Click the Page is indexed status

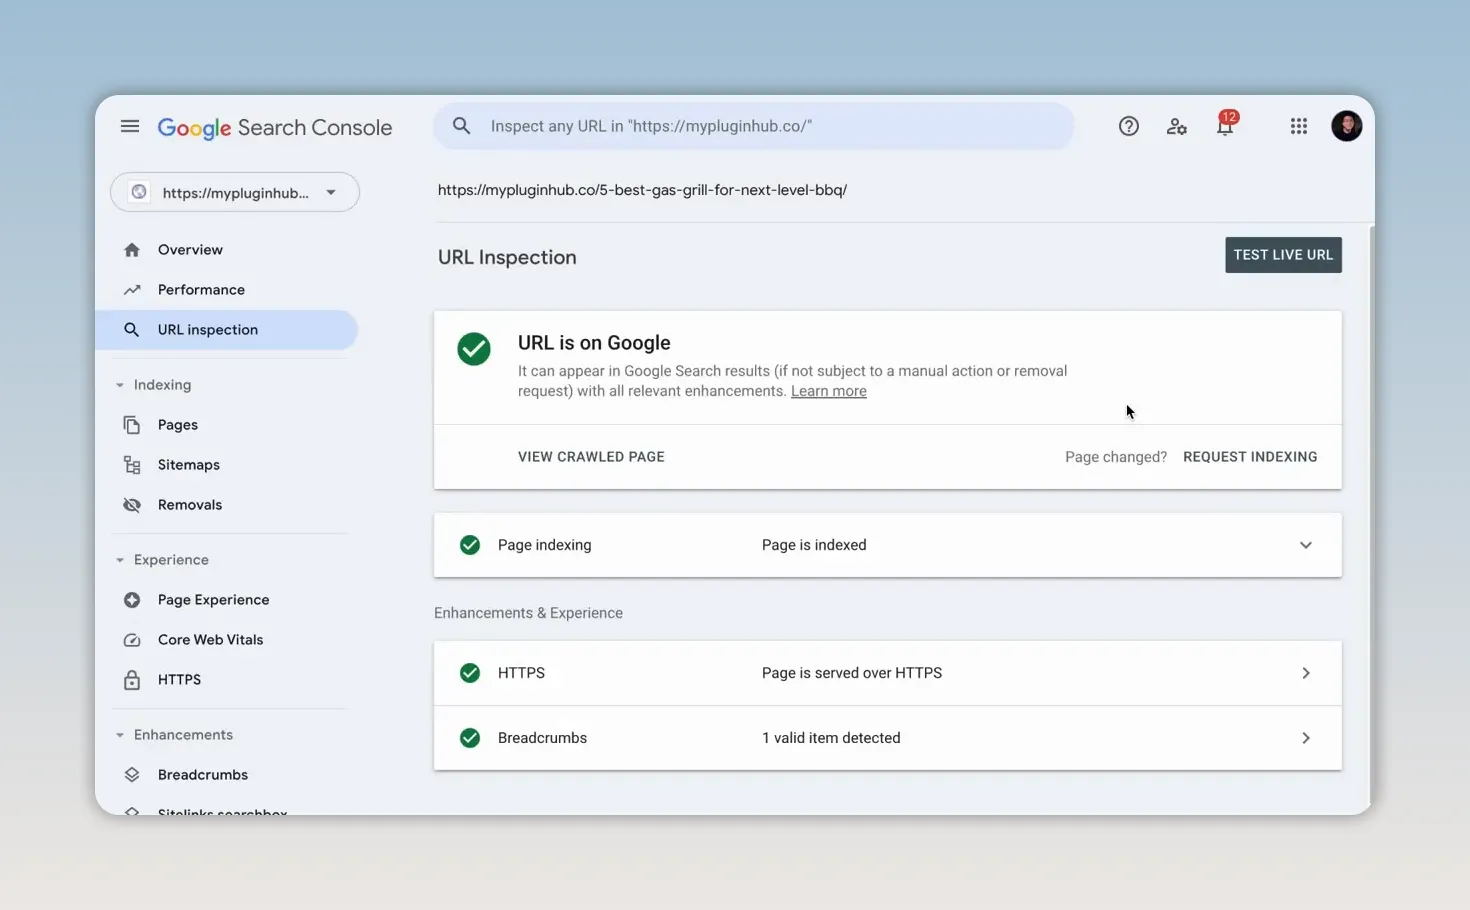[x=814, y=545]
